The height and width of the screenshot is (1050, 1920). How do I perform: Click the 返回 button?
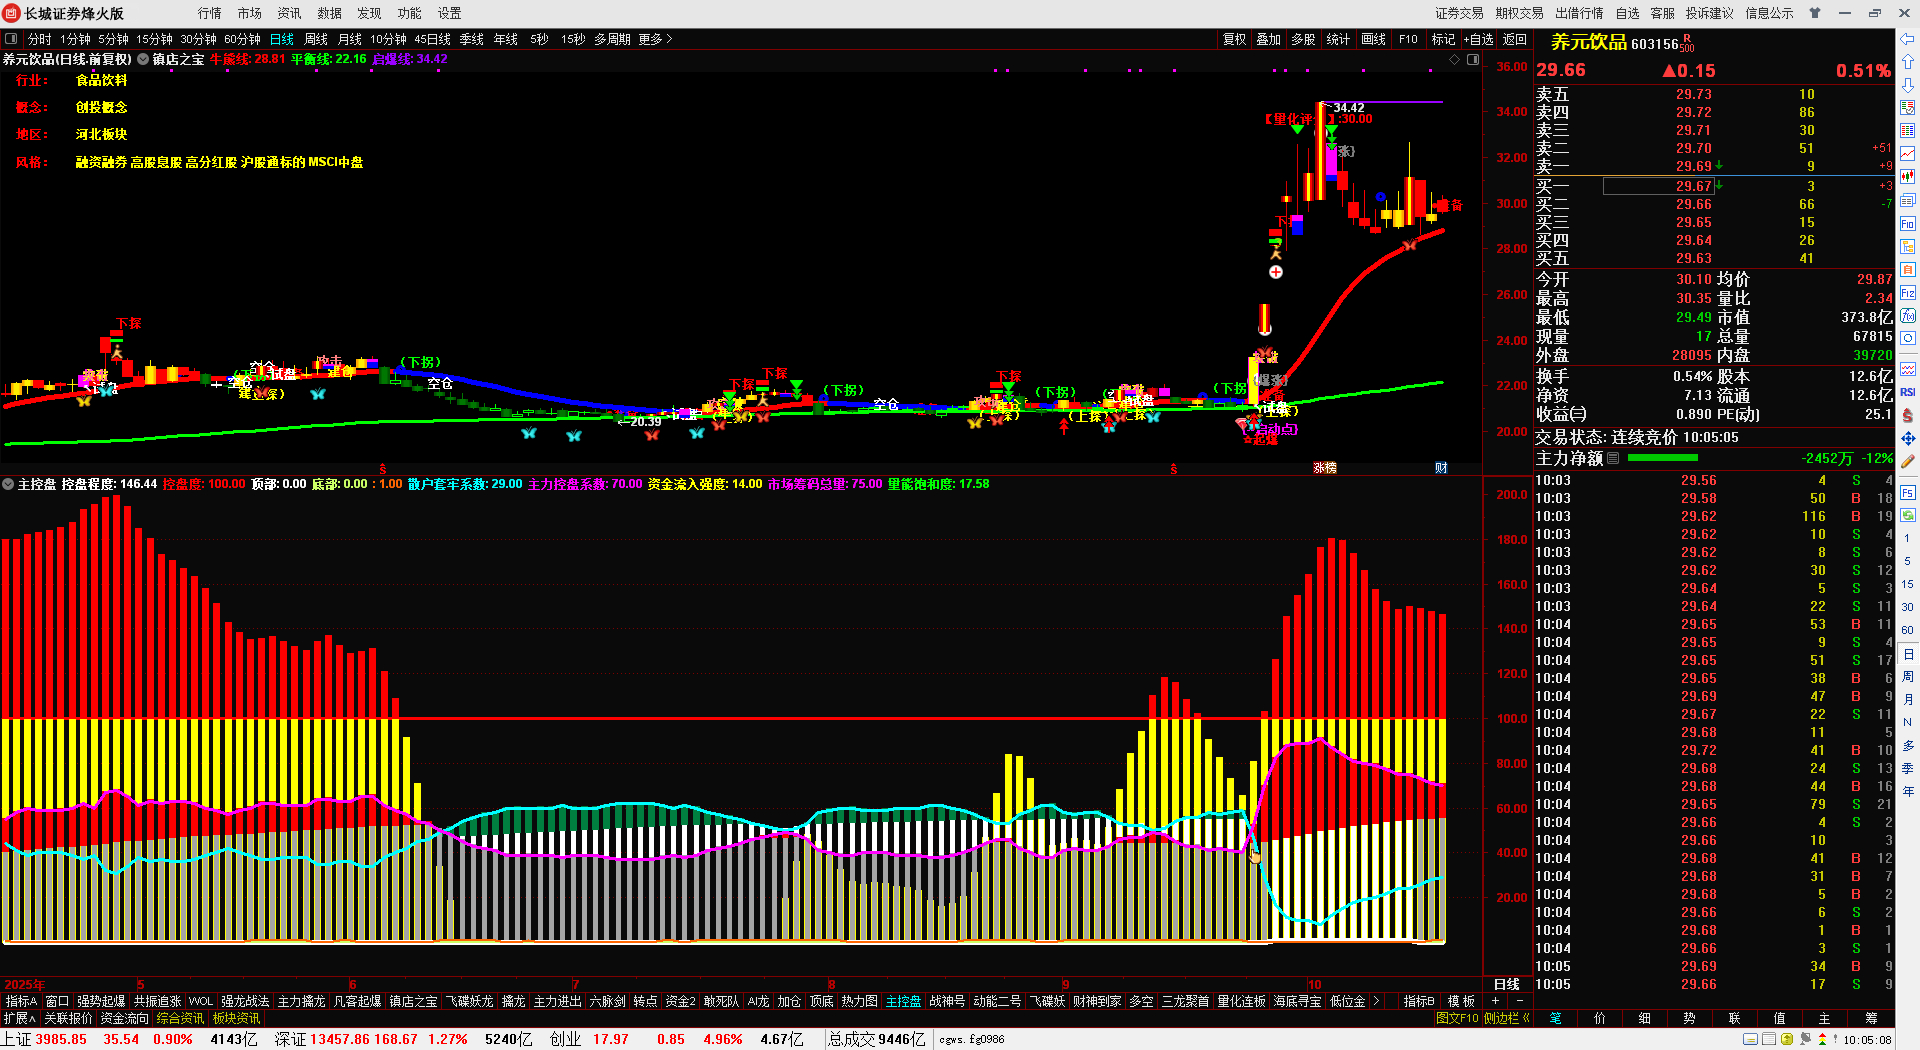click(x=1515, y=39)
